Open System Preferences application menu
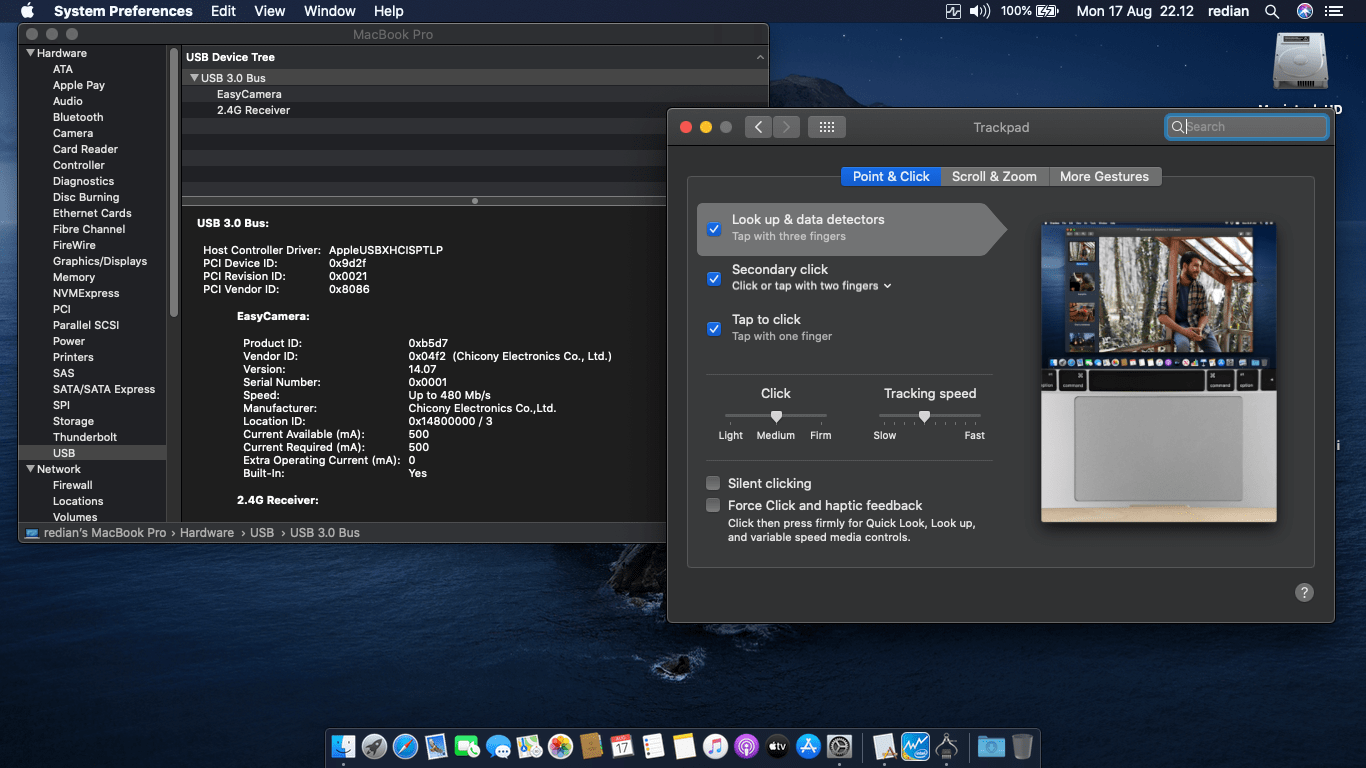This screenshot has height=768, width=1366. pos(123,11)
